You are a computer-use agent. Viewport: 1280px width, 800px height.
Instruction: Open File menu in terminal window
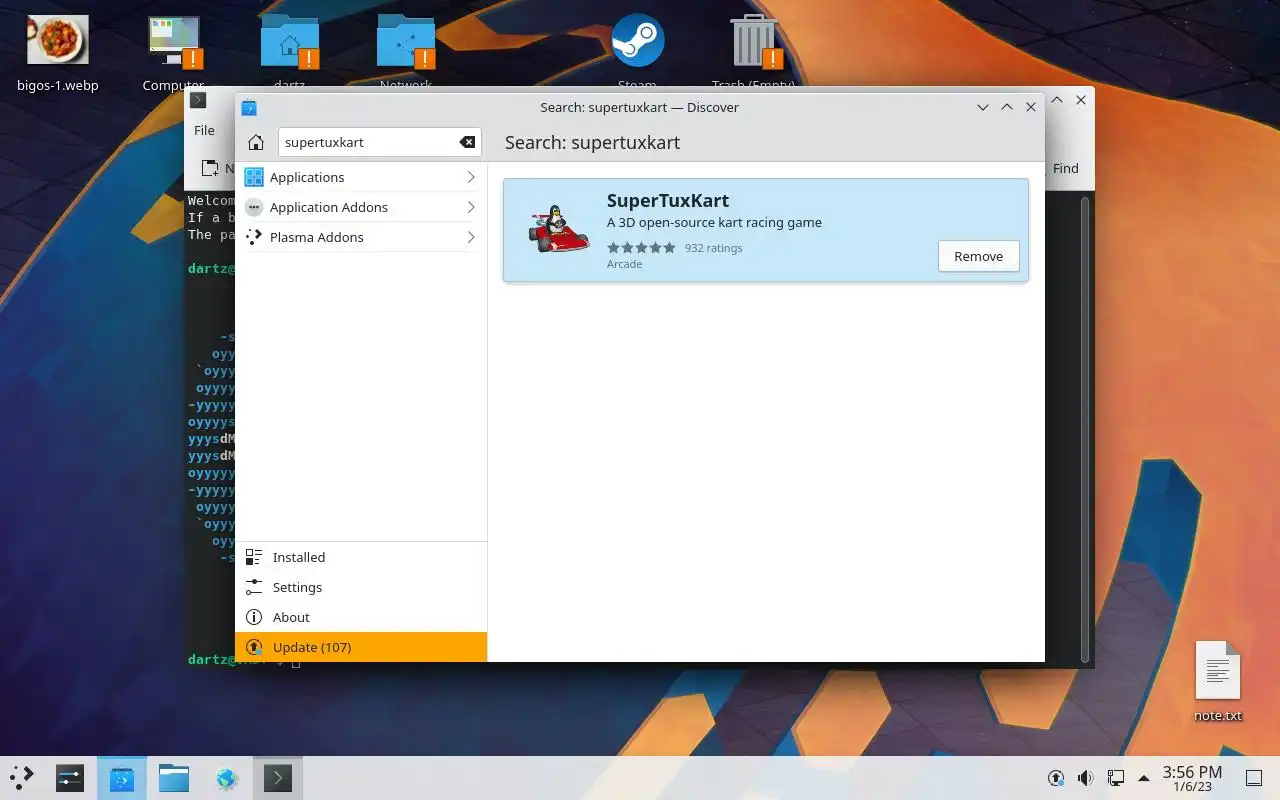[204, 130]
